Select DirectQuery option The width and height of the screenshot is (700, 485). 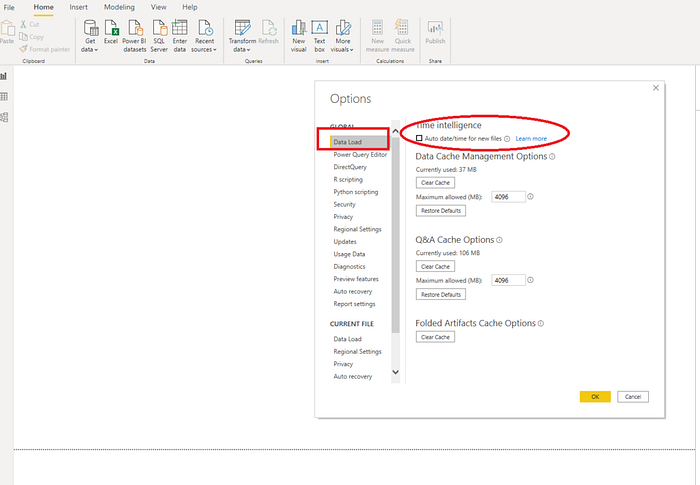(x=350, y=167)
